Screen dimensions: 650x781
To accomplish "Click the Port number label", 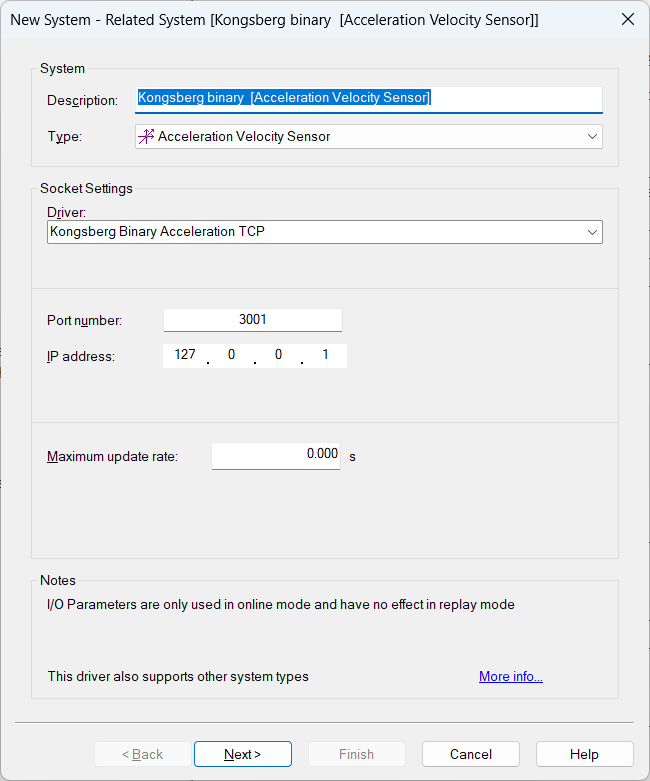I will click(x=84, y=320).
